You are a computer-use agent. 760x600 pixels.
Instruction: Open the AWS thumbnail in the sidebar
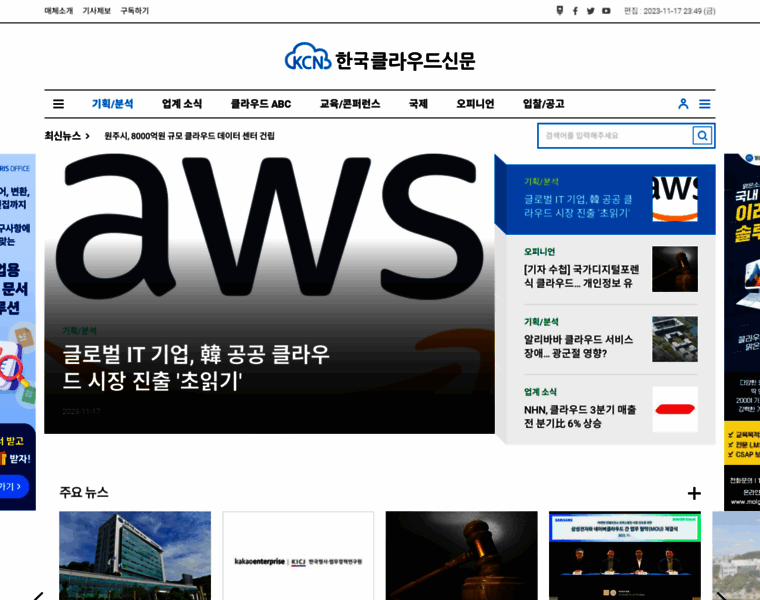(x=675, y=199)
